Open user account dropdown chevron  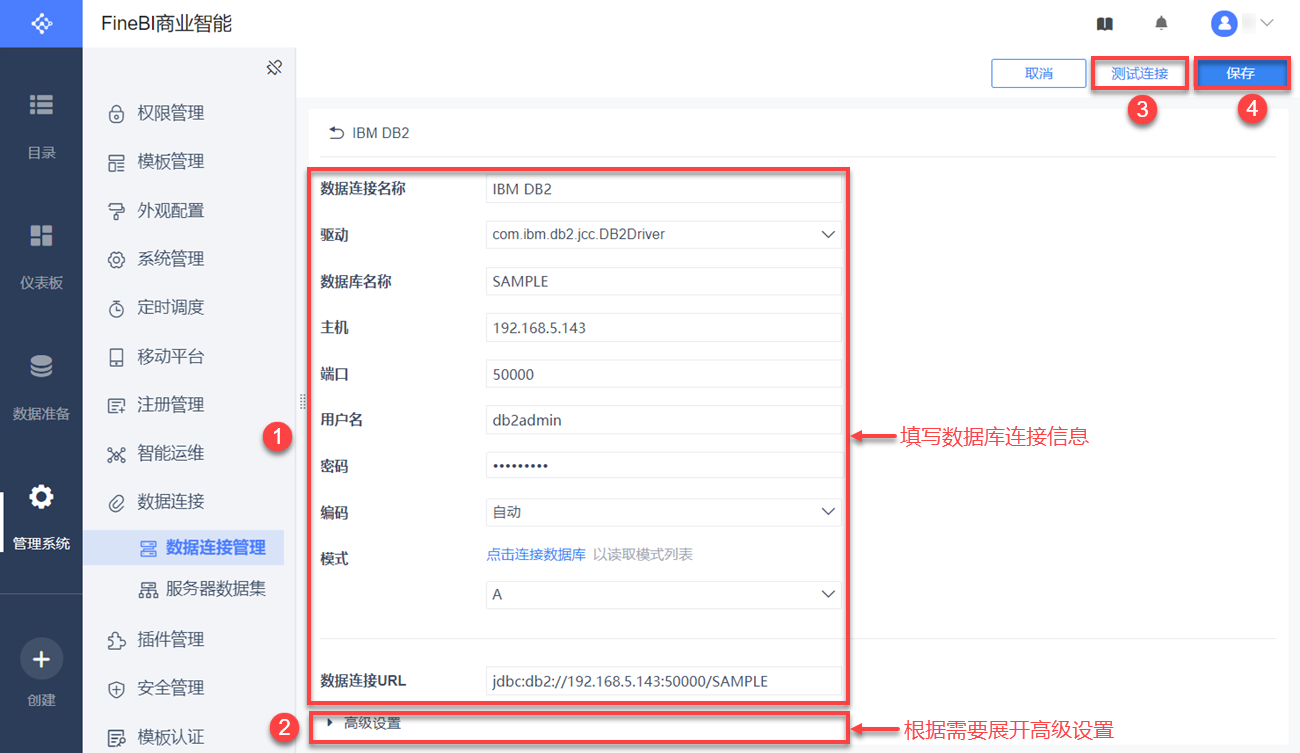click(1266, 22)
